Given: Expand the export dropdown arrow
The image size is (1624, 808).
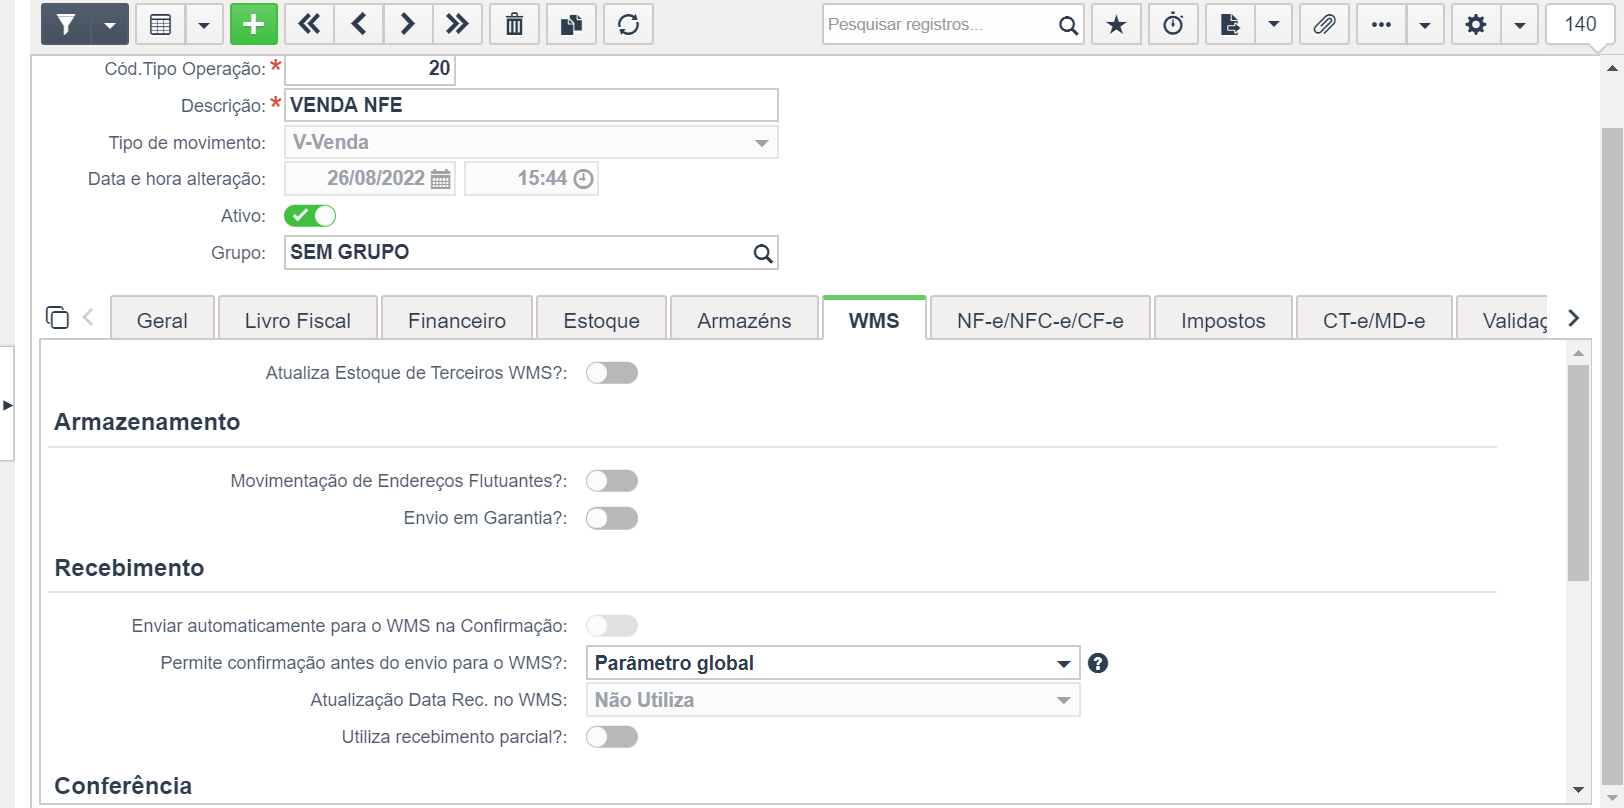Looking at the screenshot, I should (1274, 24).
